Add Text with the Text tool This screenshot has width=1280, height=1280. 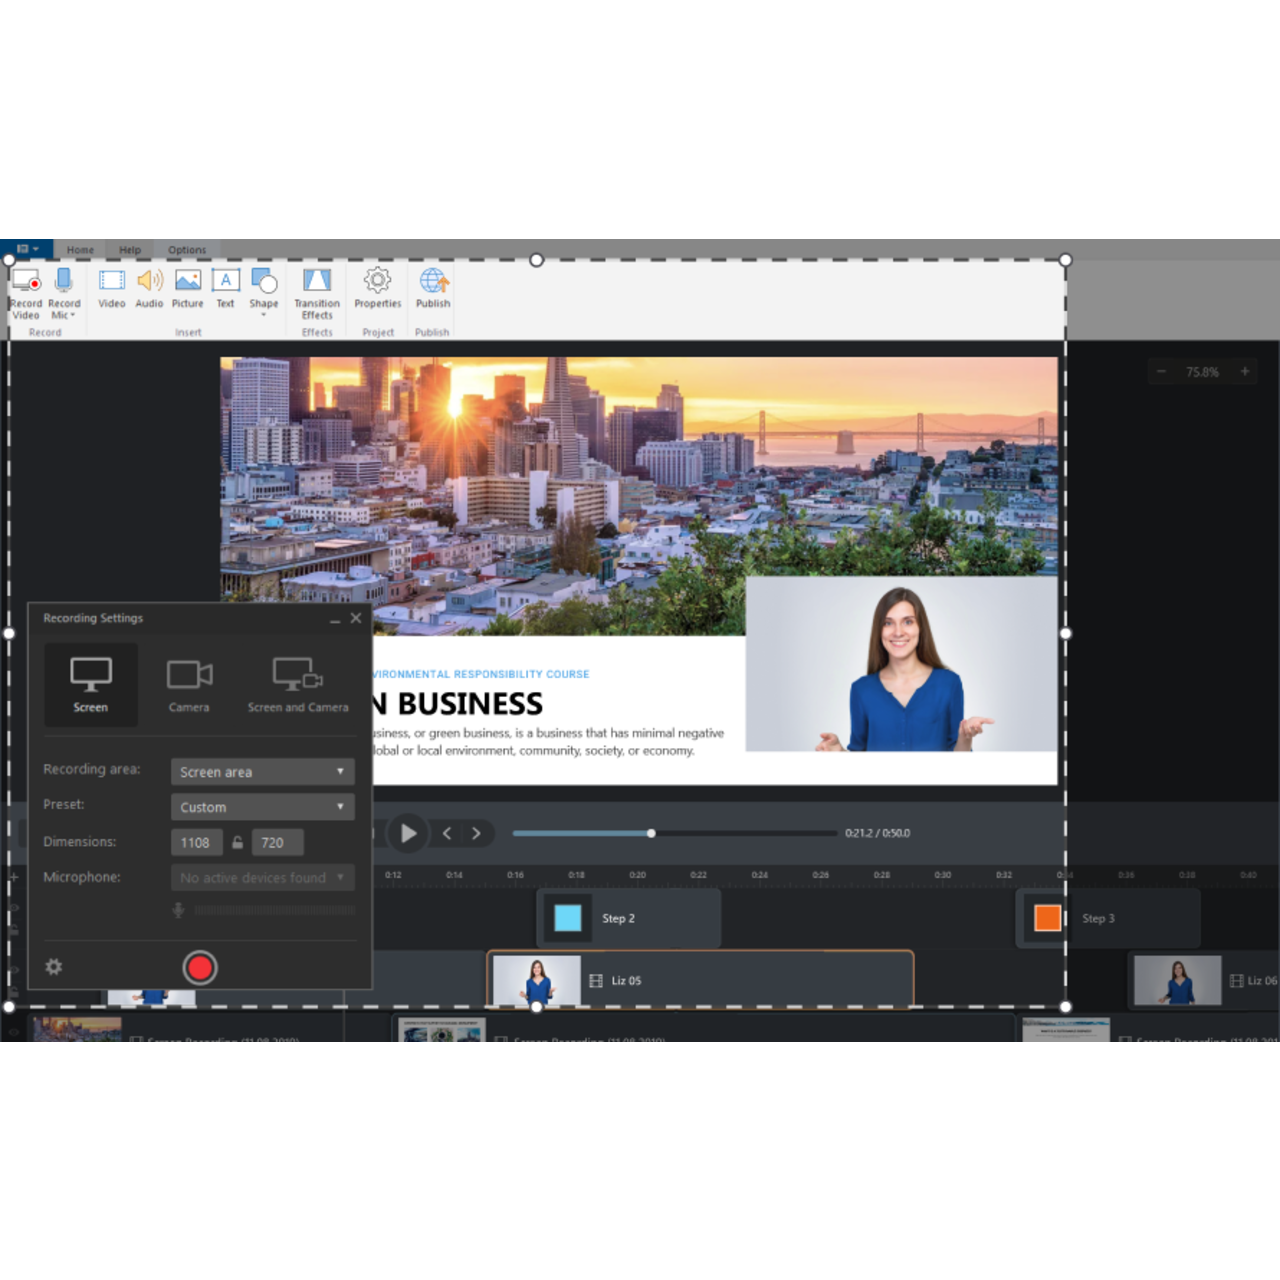(225, 290)
